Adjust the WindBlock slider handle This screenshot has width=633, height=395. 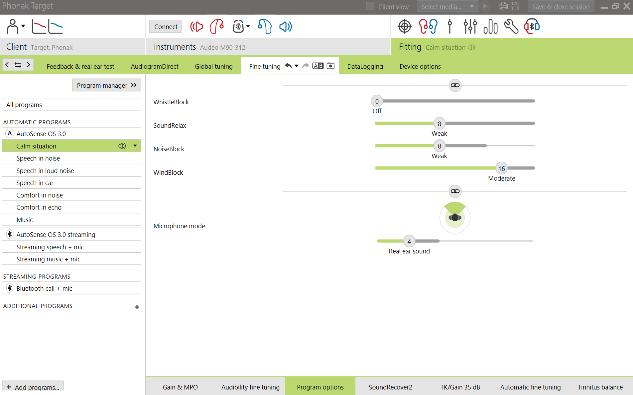coord(501,168)
